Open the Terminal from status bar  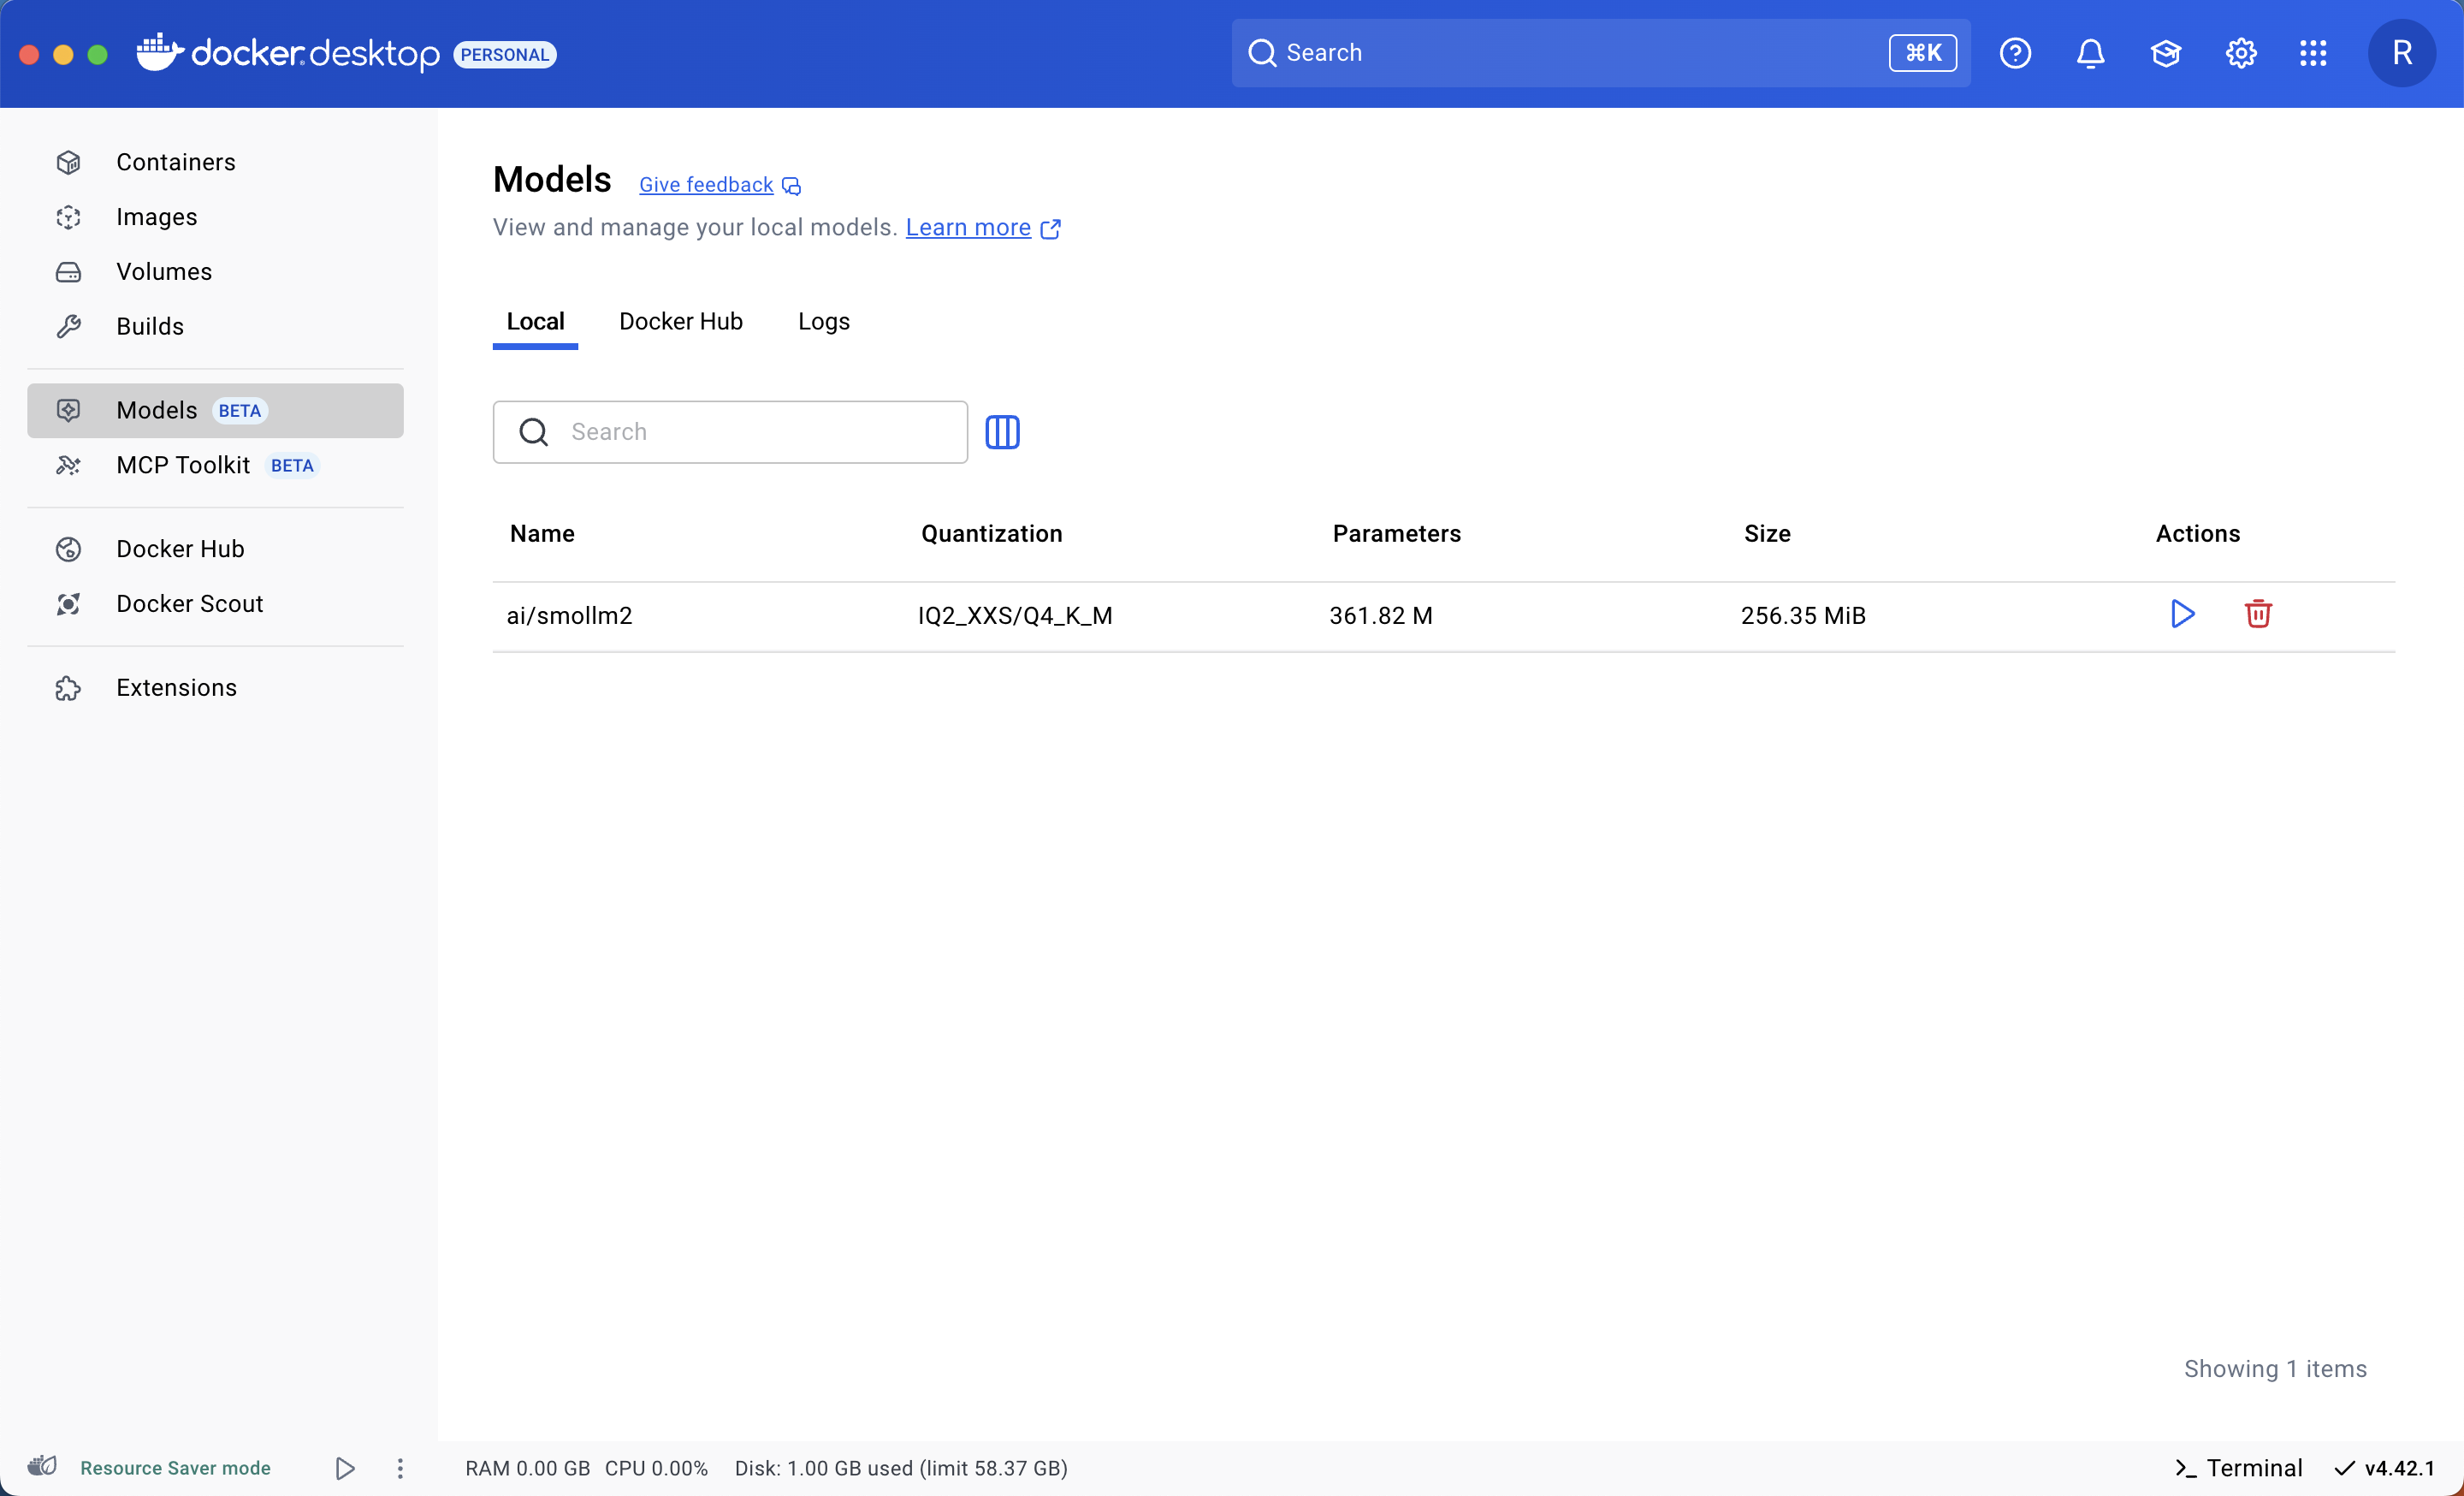coord(2238,1468)
